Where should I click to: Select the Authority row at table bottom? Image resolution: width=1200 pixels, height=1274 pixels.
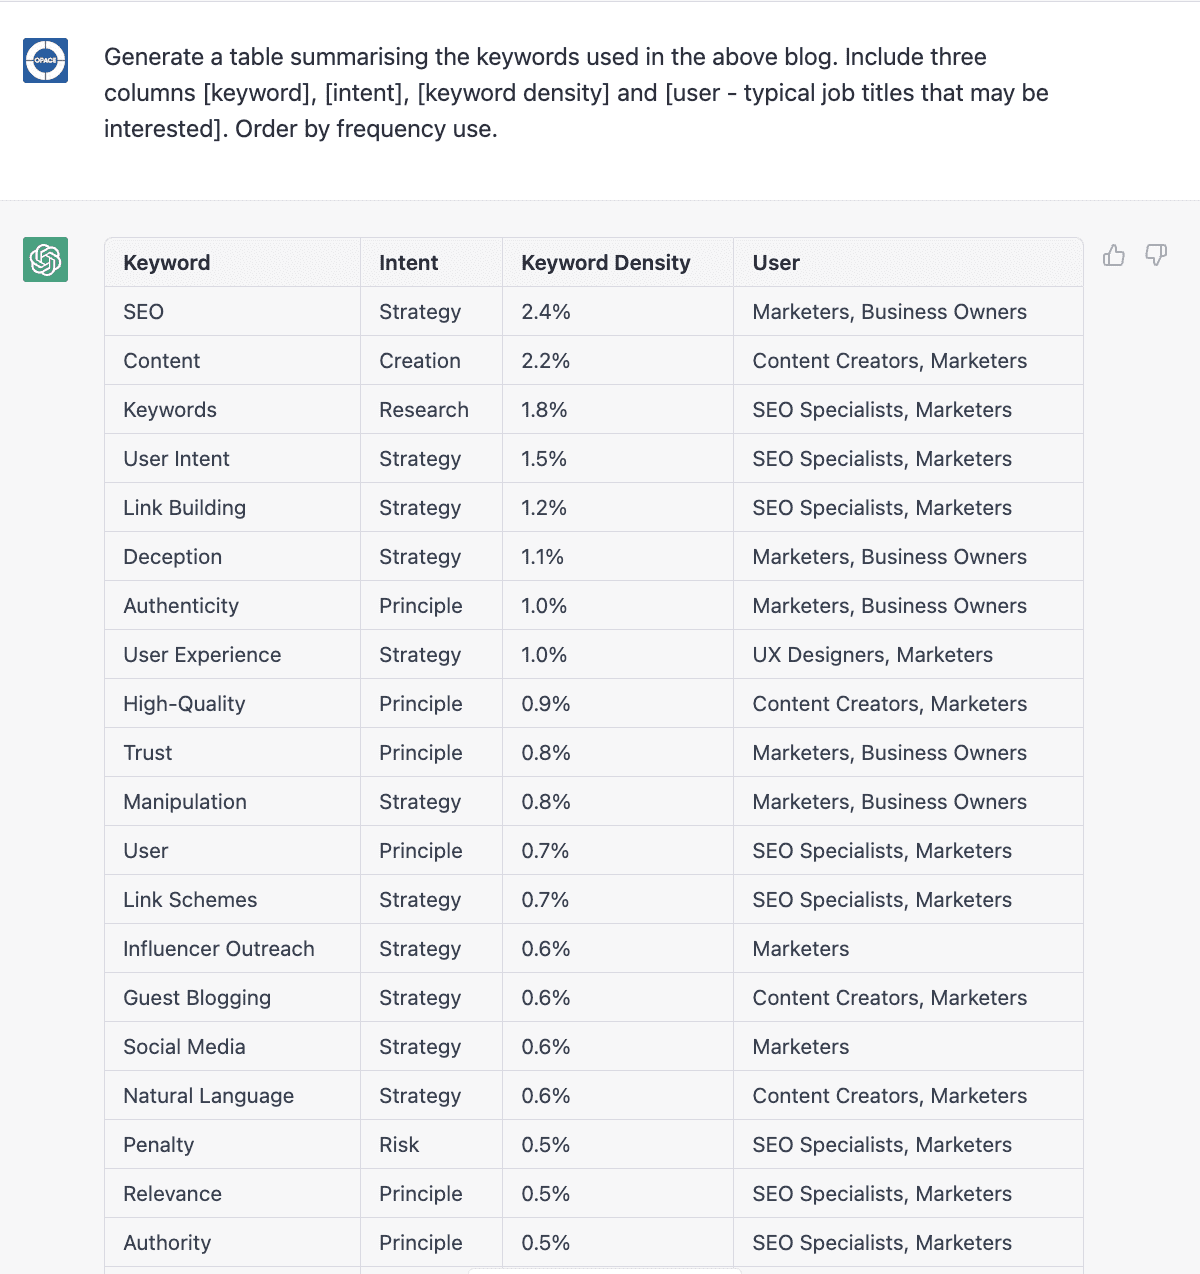(x=167, y=1242)
